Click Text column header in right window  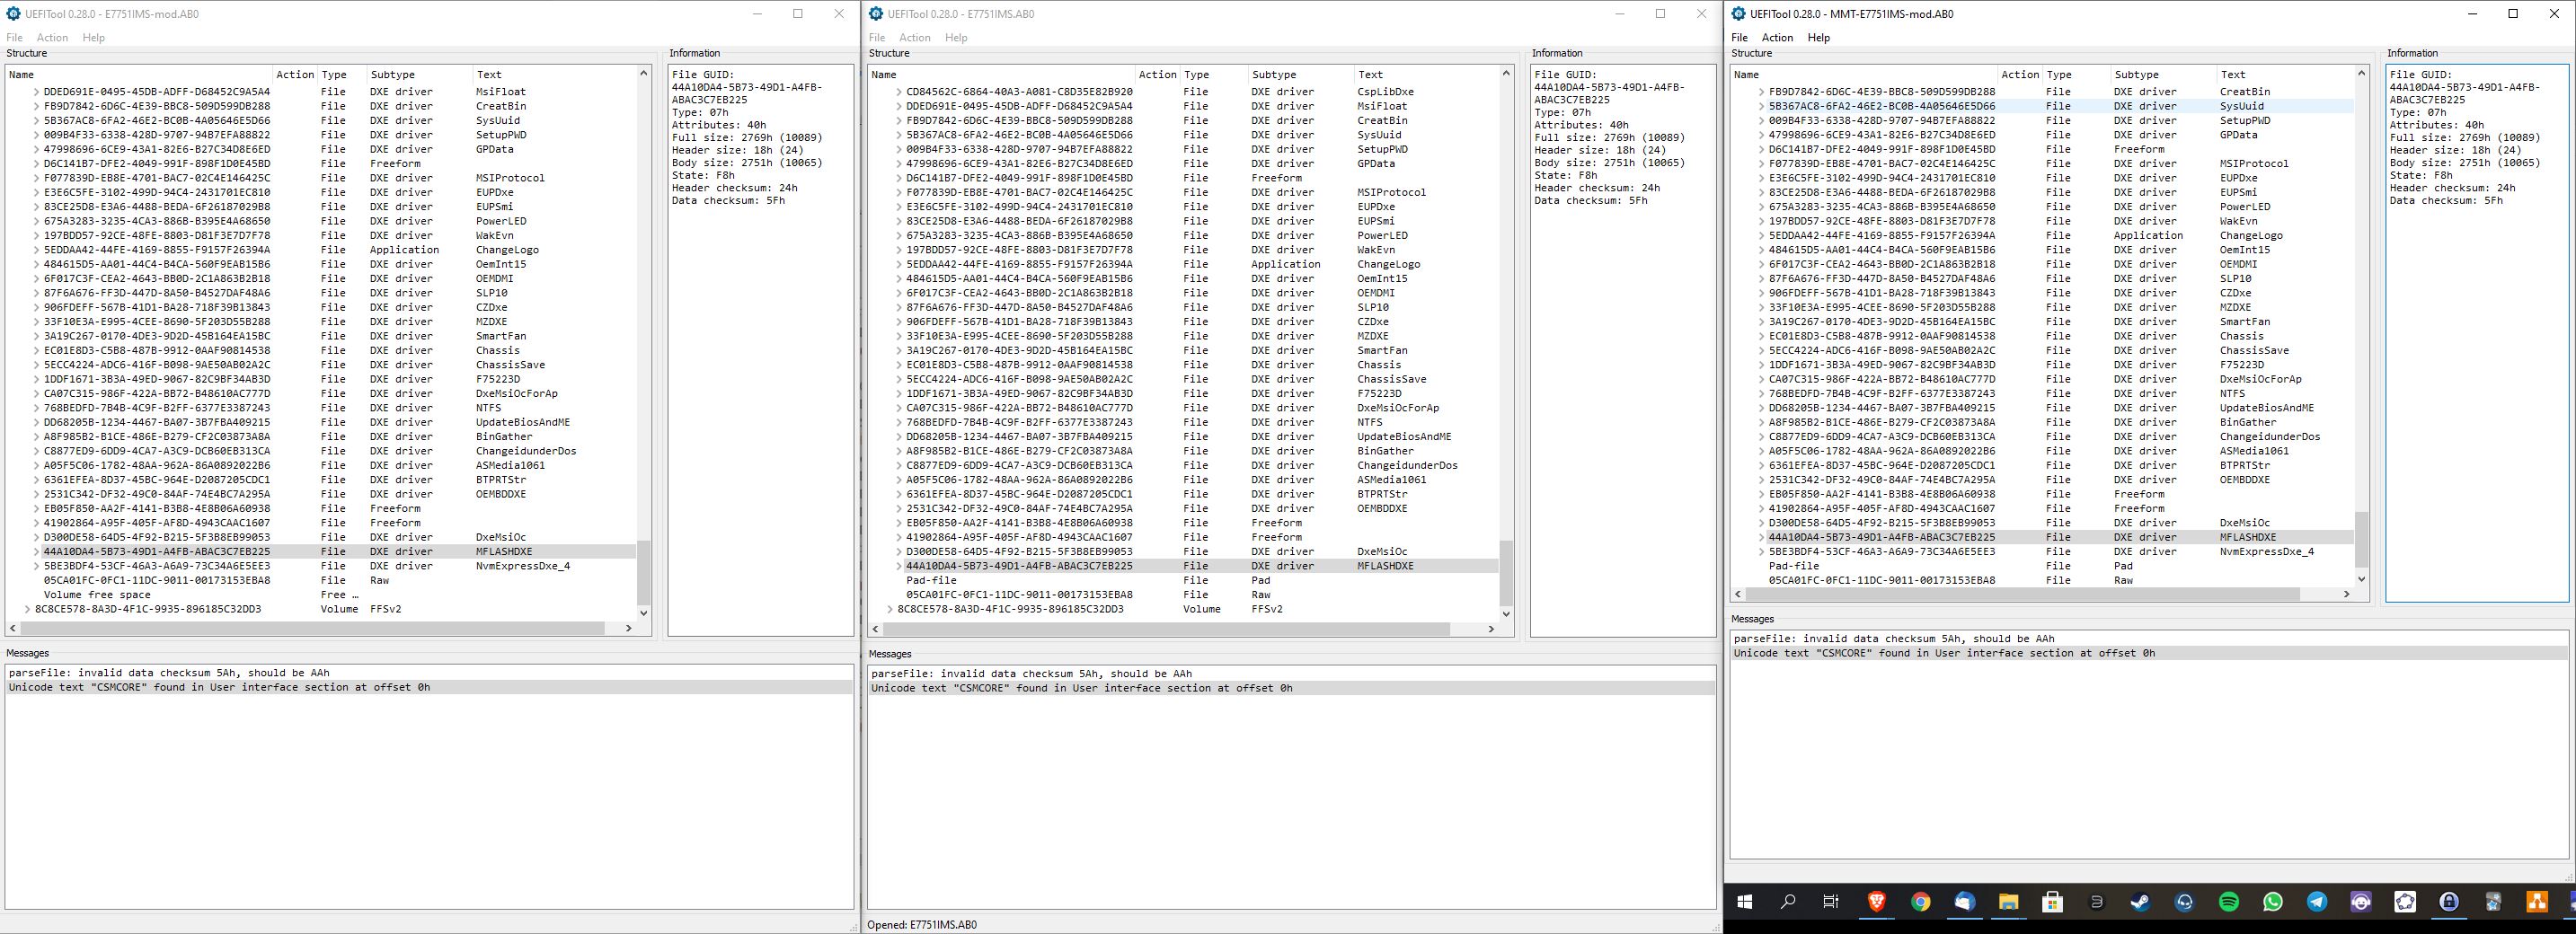(x=2285, y=75)
